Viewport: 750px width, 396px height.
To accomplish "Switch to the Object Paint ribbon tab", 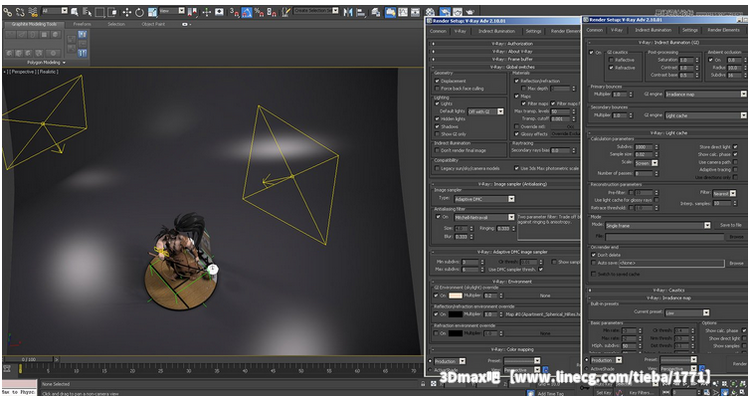I will point(153,24).
